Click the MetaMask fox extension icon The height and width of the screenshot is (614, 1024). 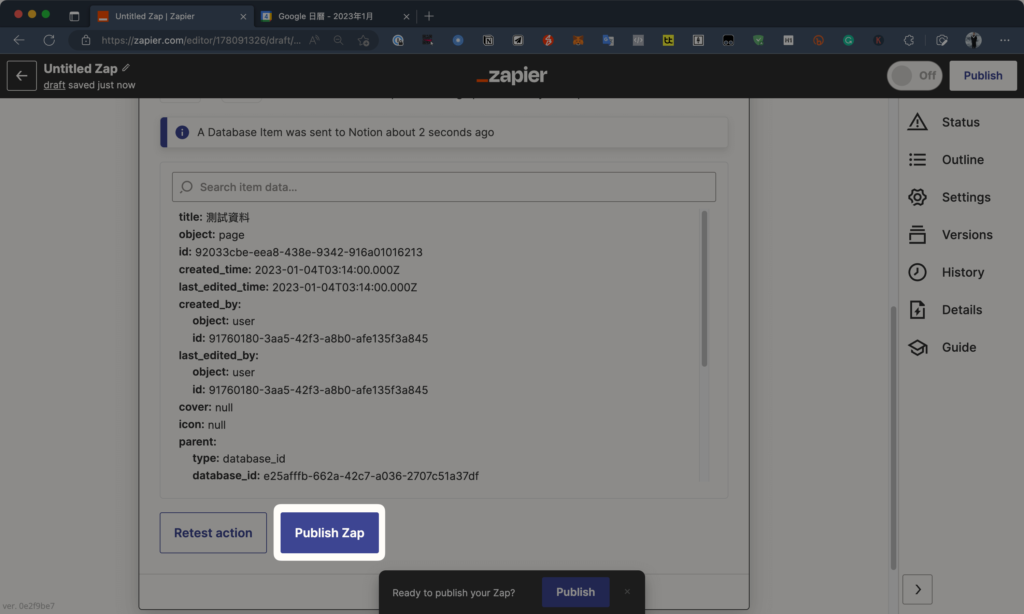point(578,40)
